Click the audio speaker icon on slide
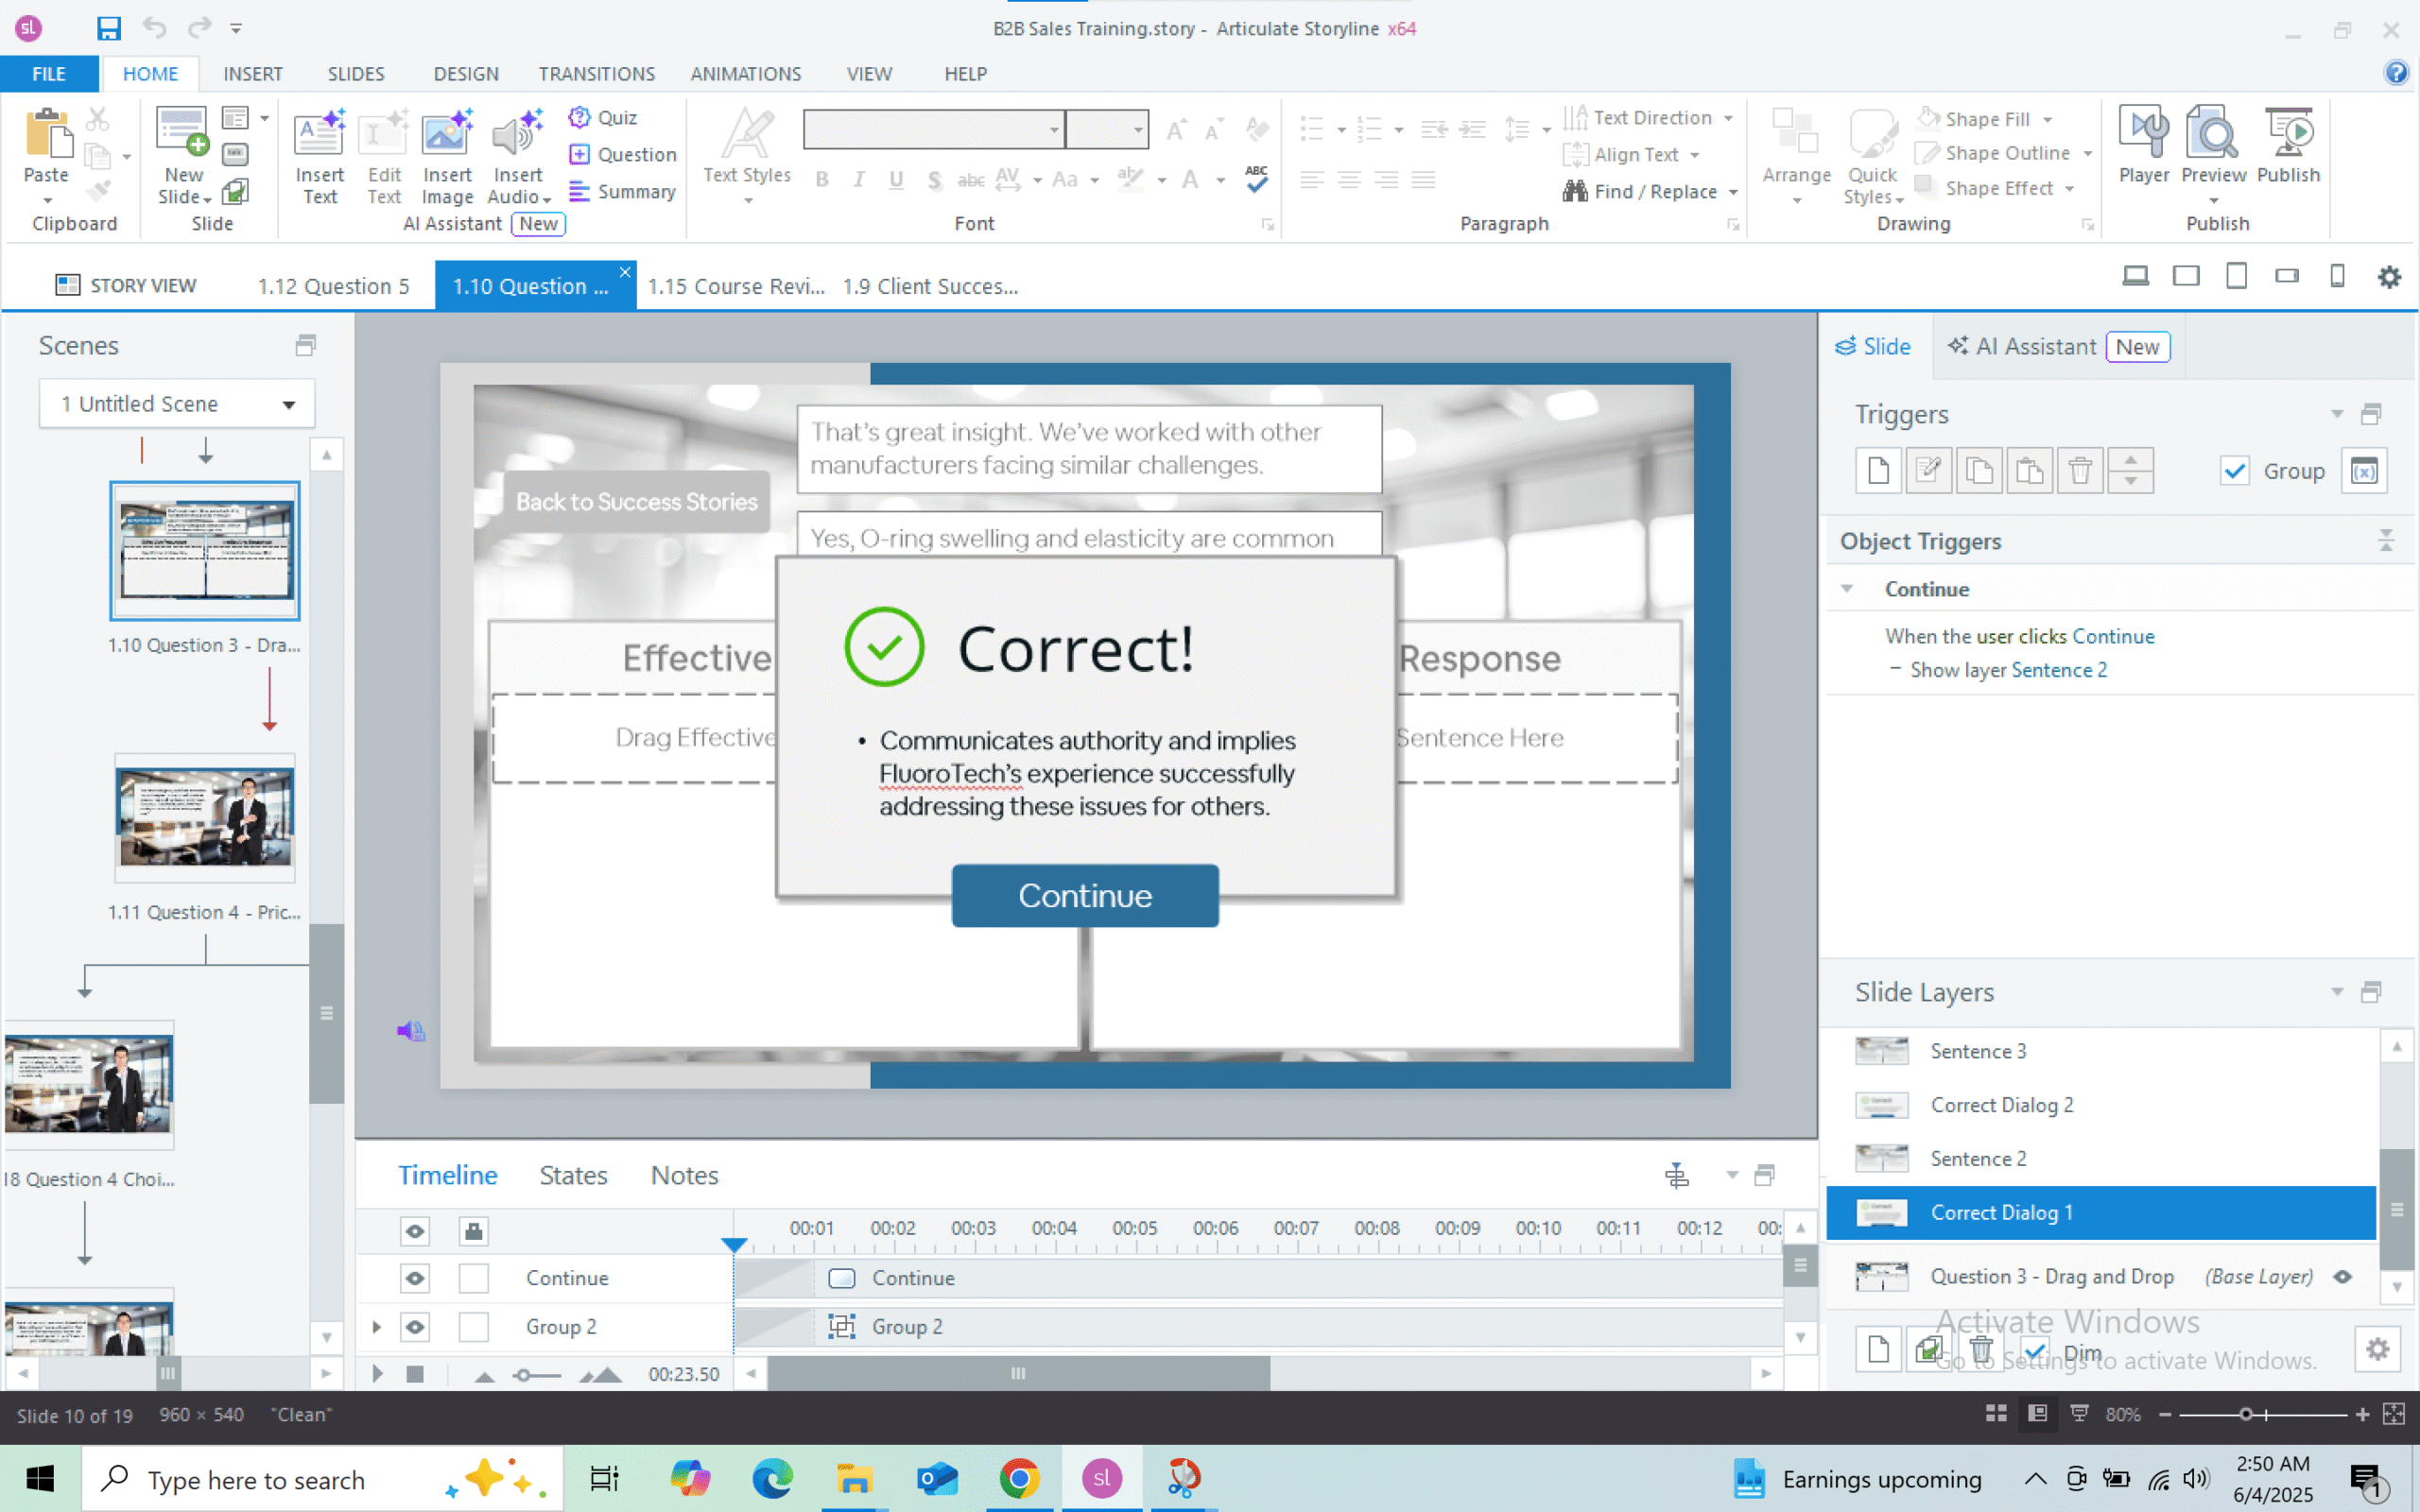This screenshot has height=1512, width=2420. click(410, 1030)
